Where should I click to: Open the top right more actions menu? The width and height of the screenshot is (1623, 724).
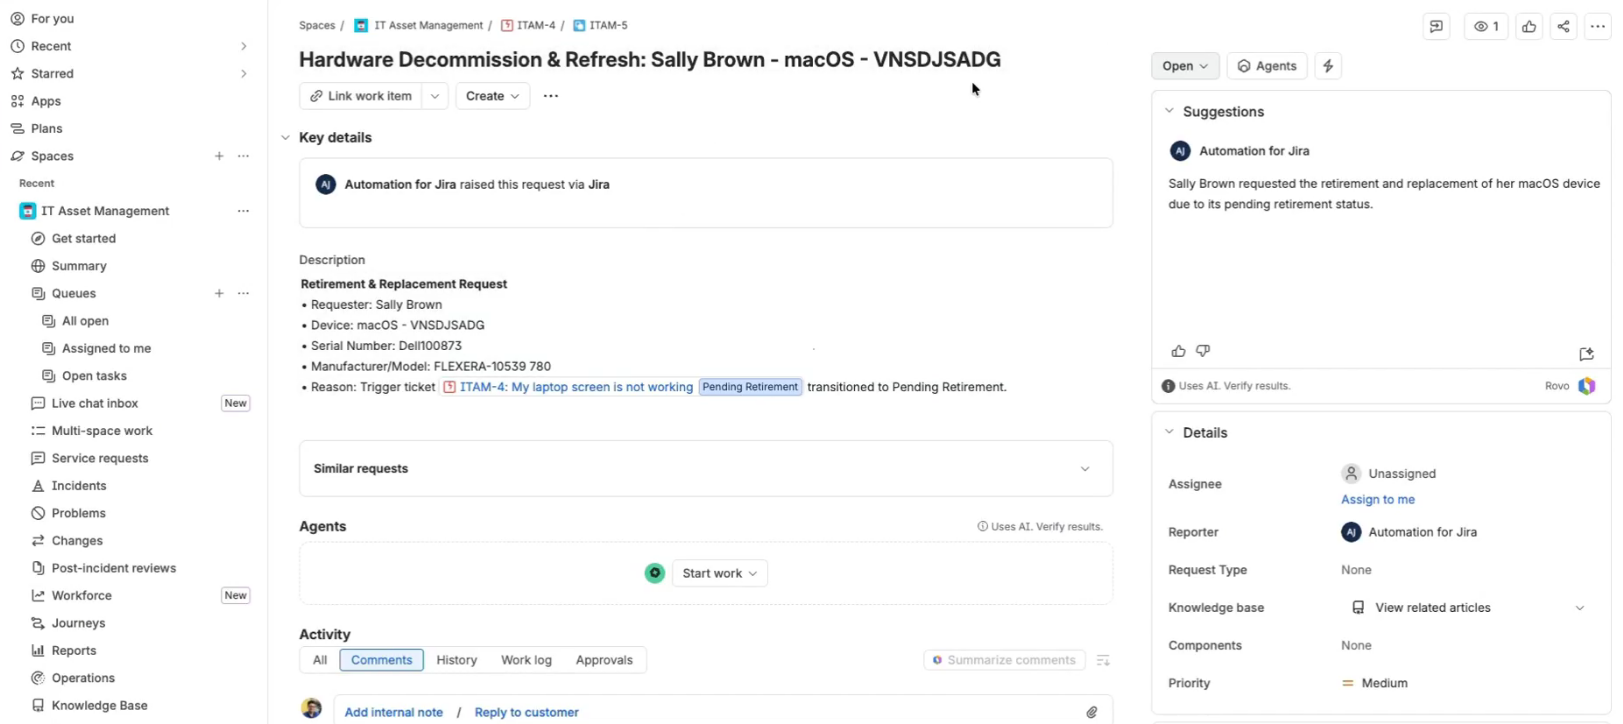coord(1597,27)
